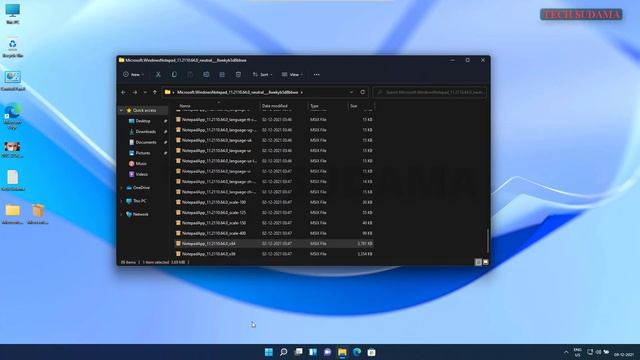
Task: Select the NotepadApp language-uk file
Action: pyautogui.click(x=274, y=140)
